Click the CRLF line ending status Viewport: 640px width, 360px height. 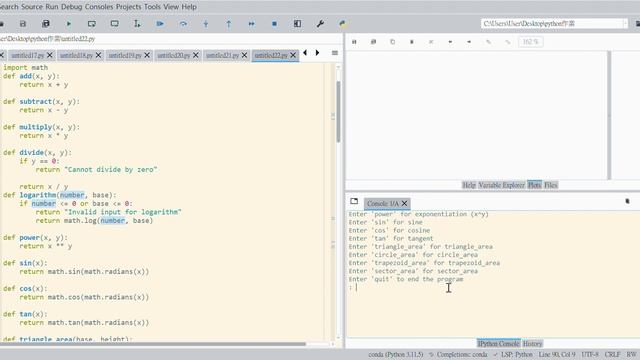612,354
